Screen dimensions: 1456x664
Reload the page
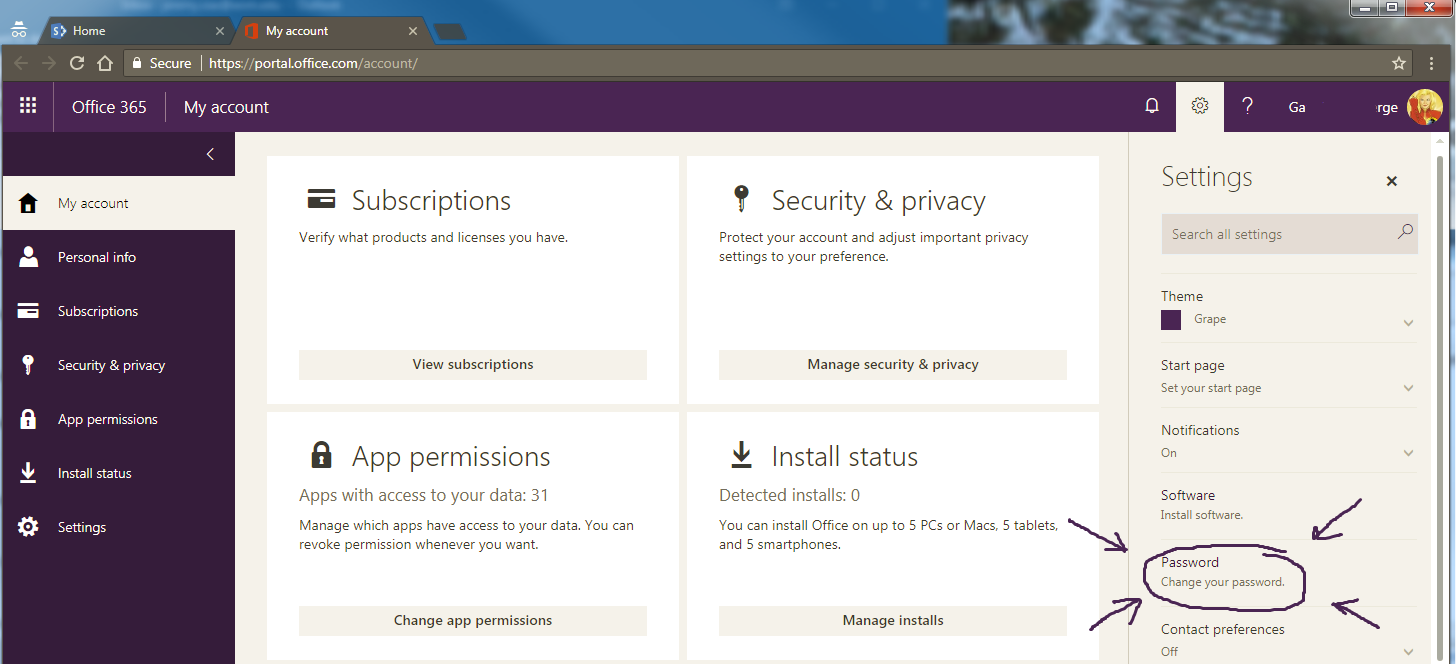click(76, 63)
